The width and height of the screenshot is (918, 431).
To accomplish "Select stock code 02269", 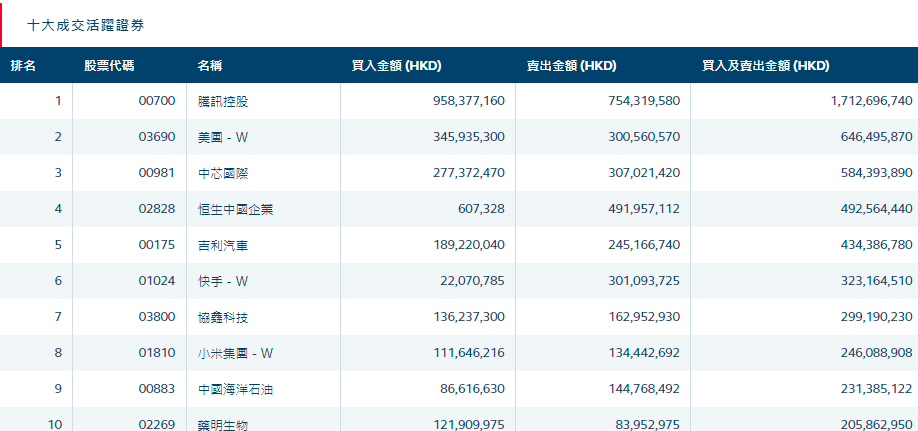I will click(157, 425).
